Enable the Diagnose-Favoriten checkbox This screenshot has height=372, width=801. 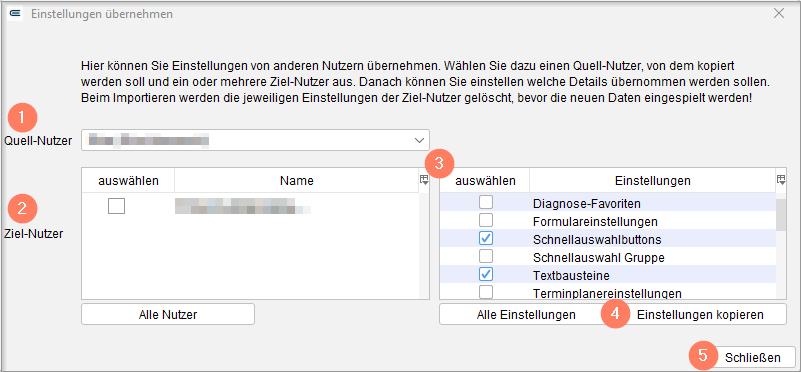(x=485, y=203)
